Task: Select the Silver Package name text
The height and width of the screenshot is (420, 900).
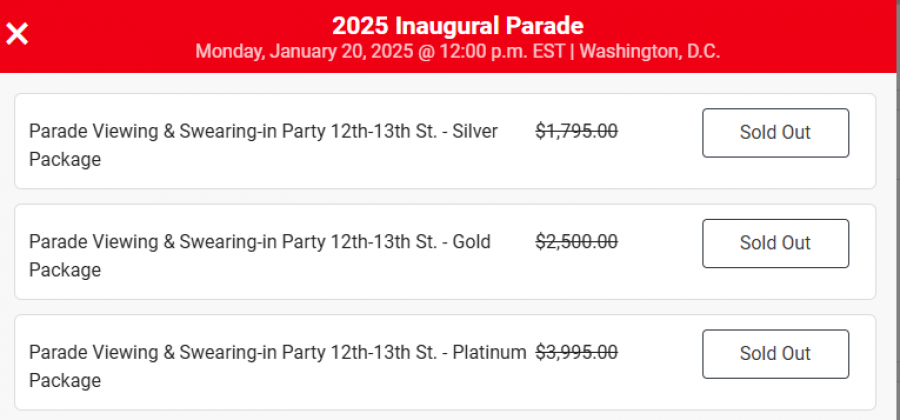Action: tap(263, 132)
